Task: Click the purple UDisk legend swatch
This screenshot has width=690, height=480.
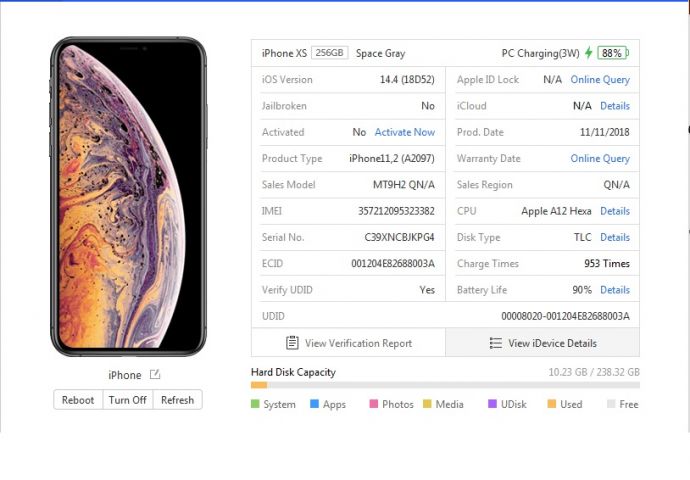Action: point(492,403)
